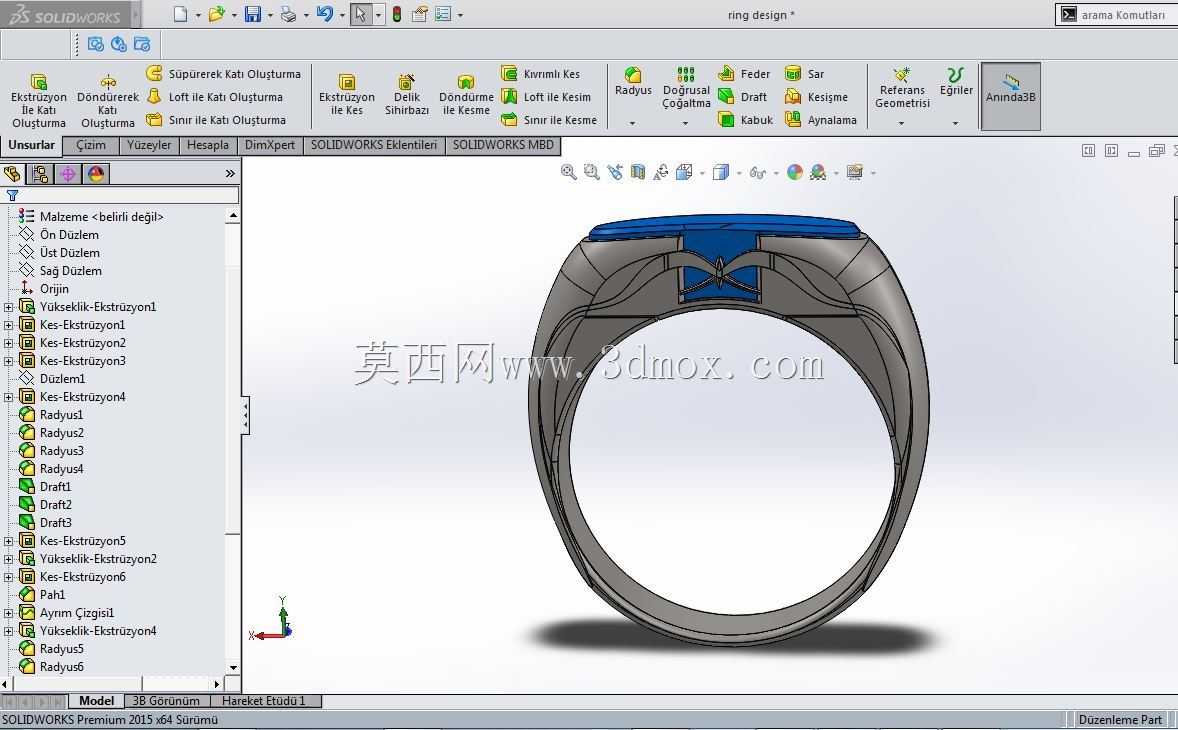The image size is (1178, 730).
Task: Expand Ayrım Çizgisi1 feature node
Action: (x=8, y=614)
